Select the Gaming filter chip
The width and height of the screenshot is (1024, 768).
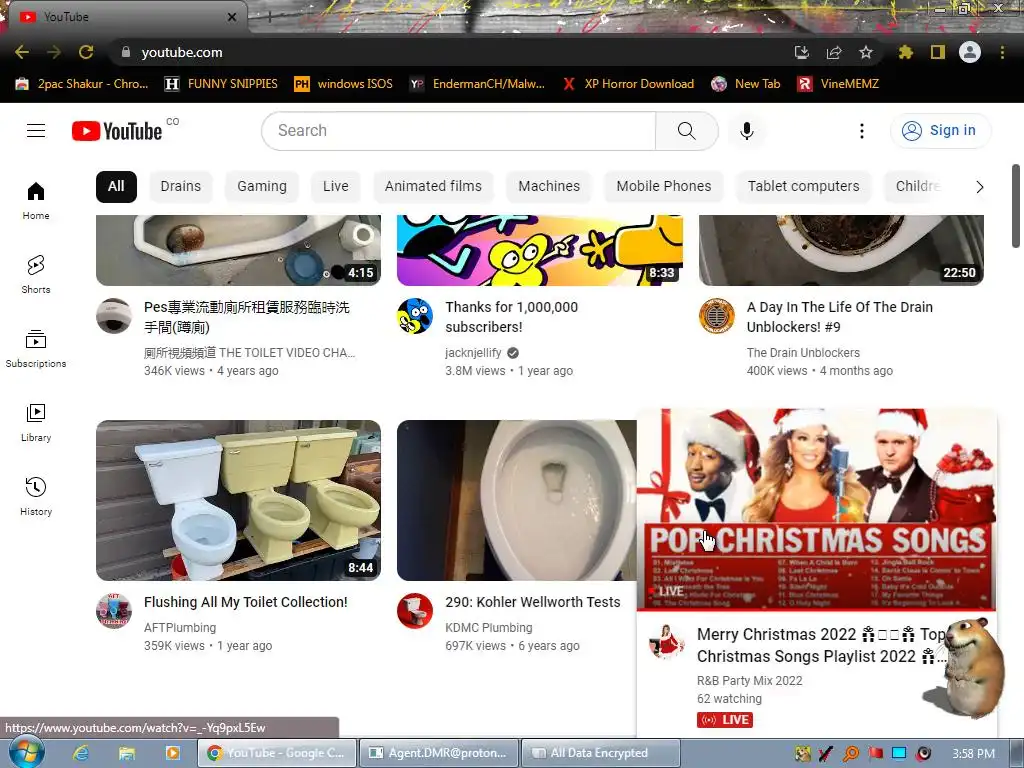point(262,187)
